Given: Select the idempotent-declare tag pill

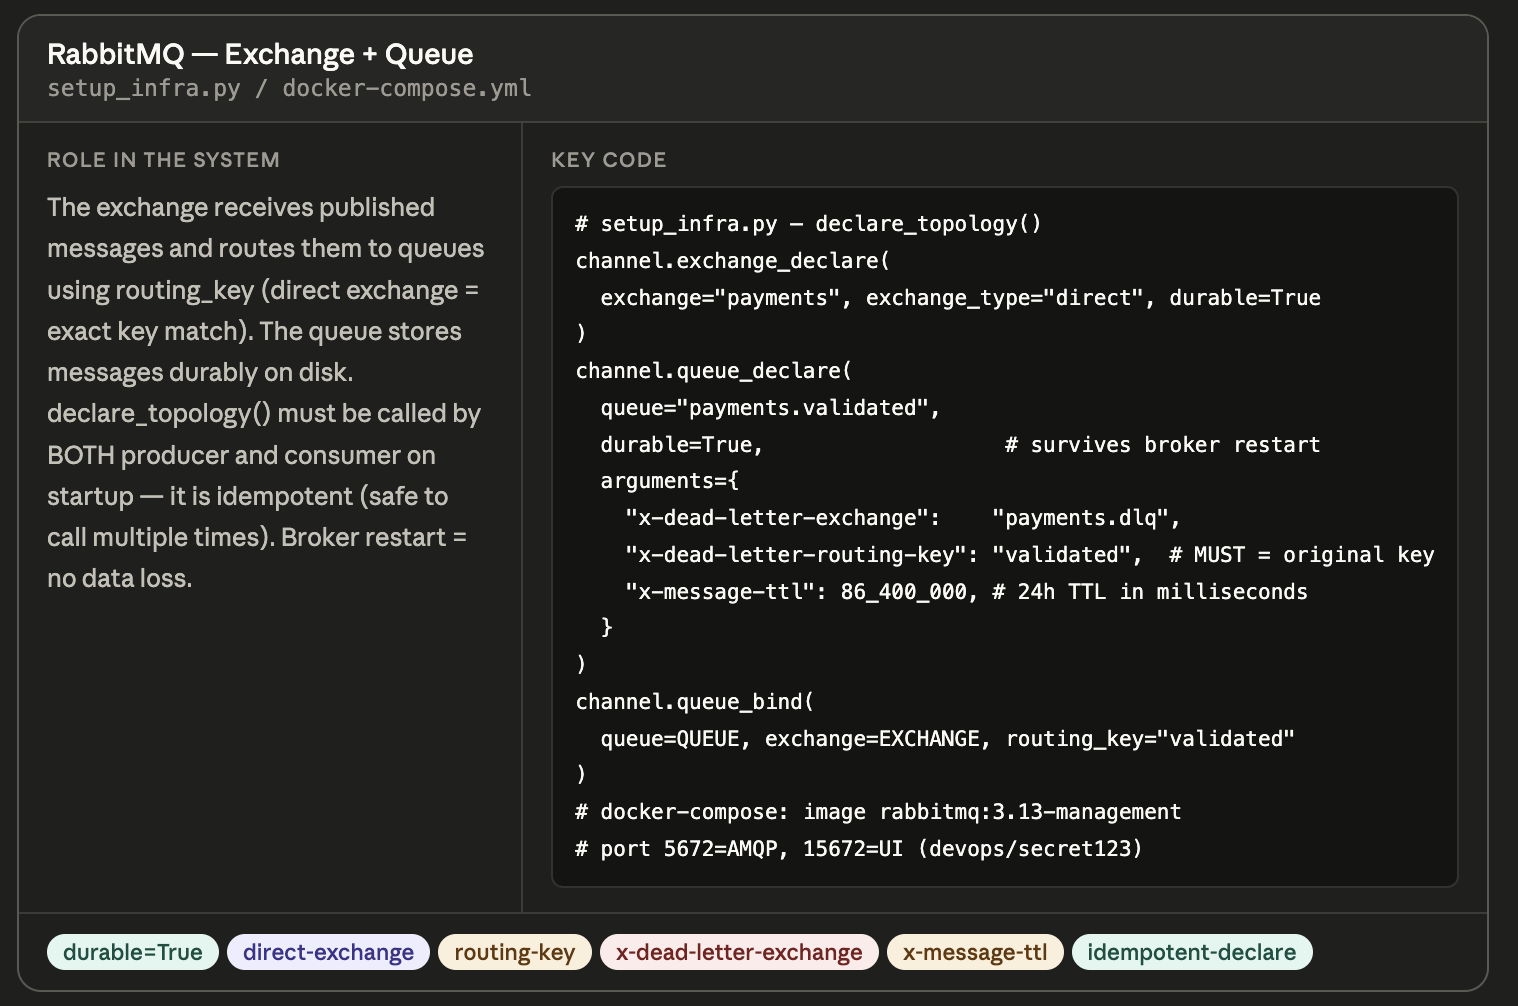Looking at the screenshot, I should (x=1192, y=952).
